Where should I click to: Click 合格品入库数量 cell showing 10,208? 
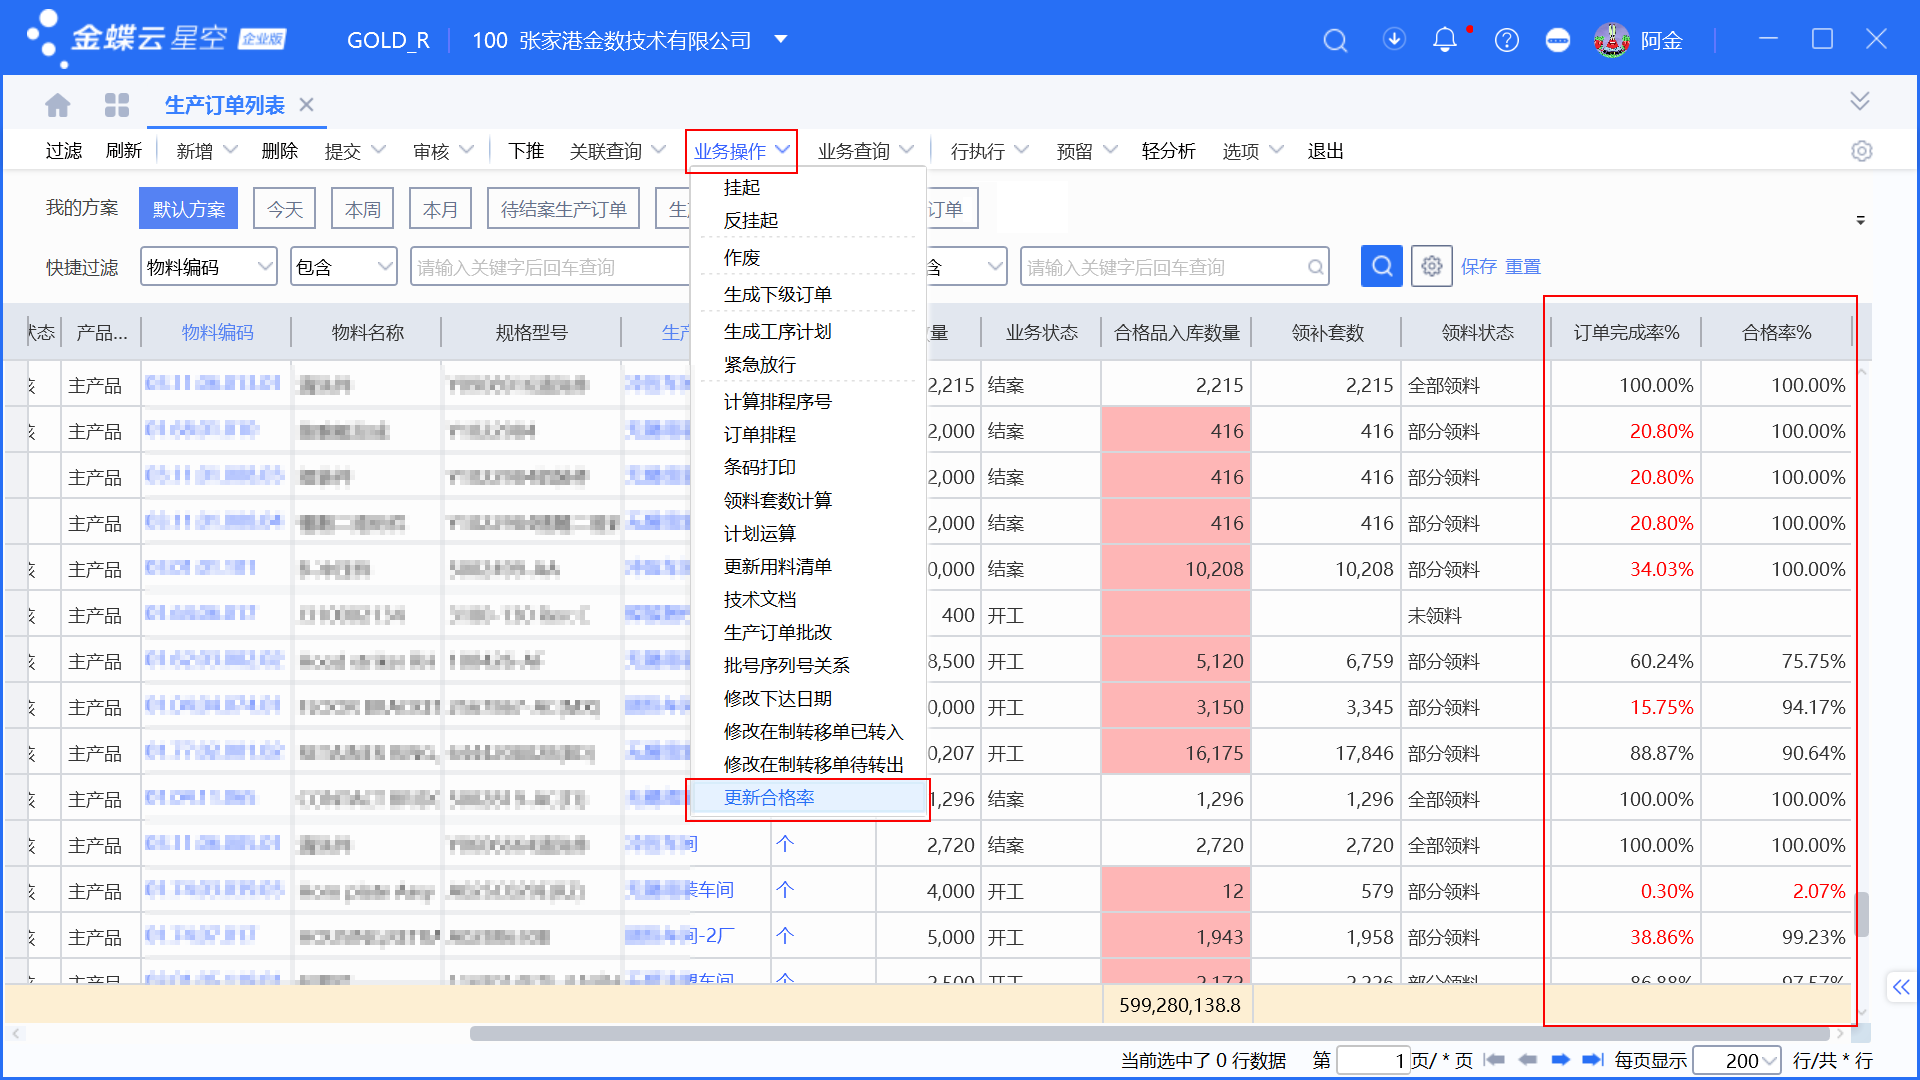(1176, 569)
